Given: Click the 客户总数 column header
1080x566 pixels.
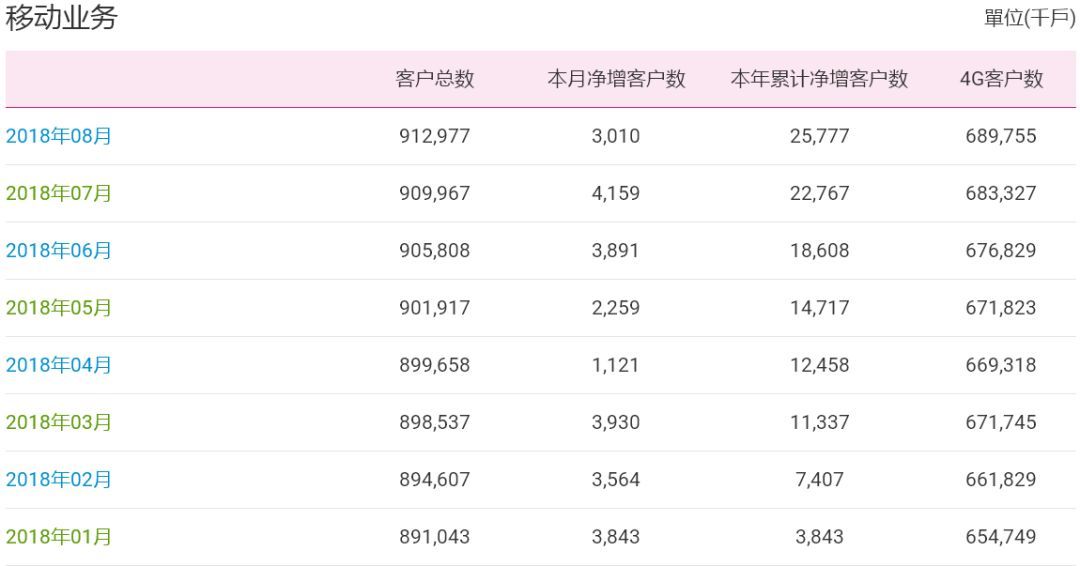Looking at the screenshot, I should (x=435, y=78).
